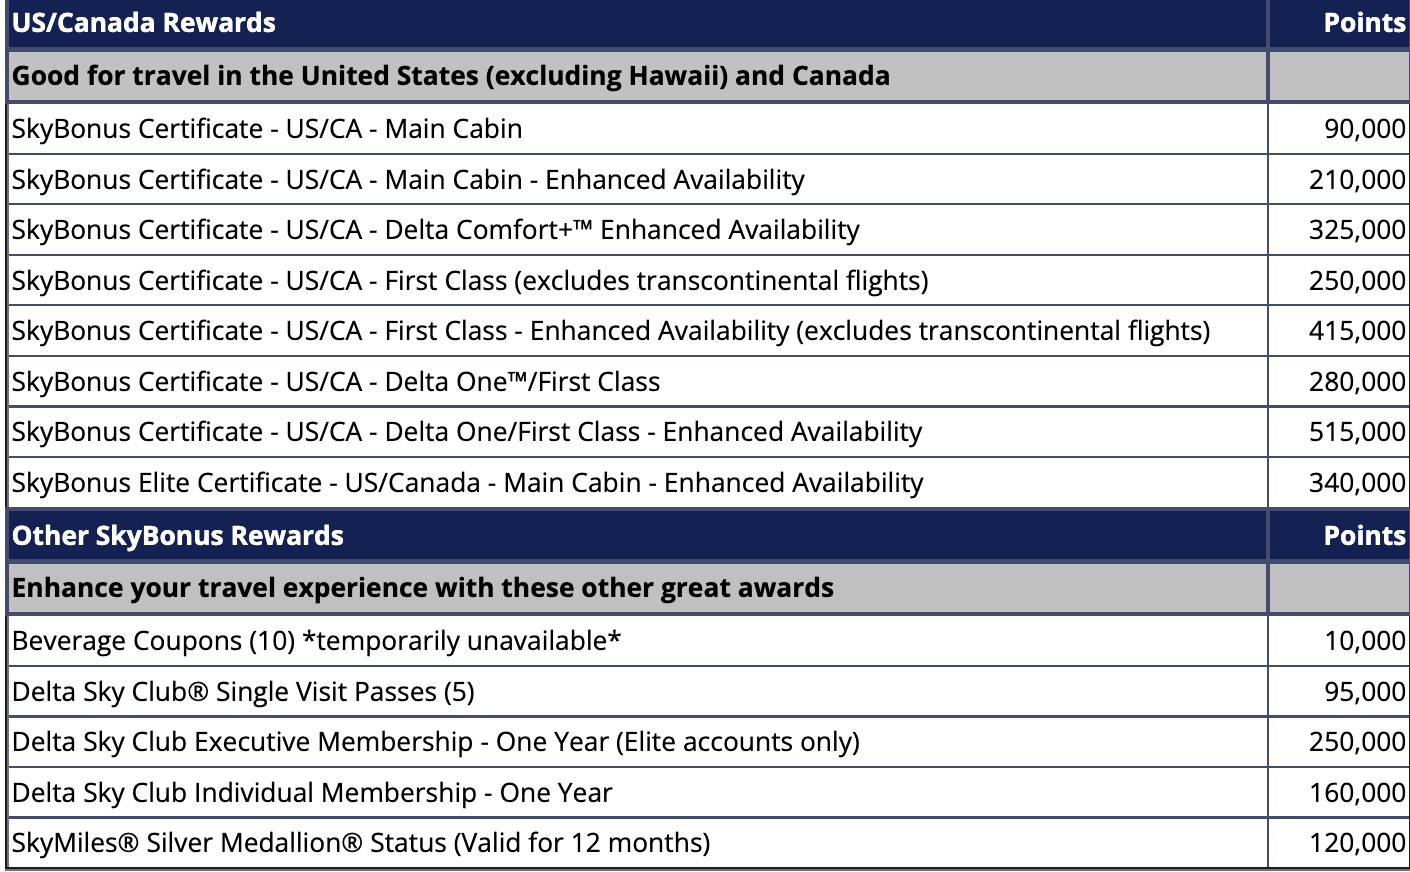The image size is (1410, 872).
Task: Select the SkyBonus Elite Certificate row
Action: (x=467, y=483)
